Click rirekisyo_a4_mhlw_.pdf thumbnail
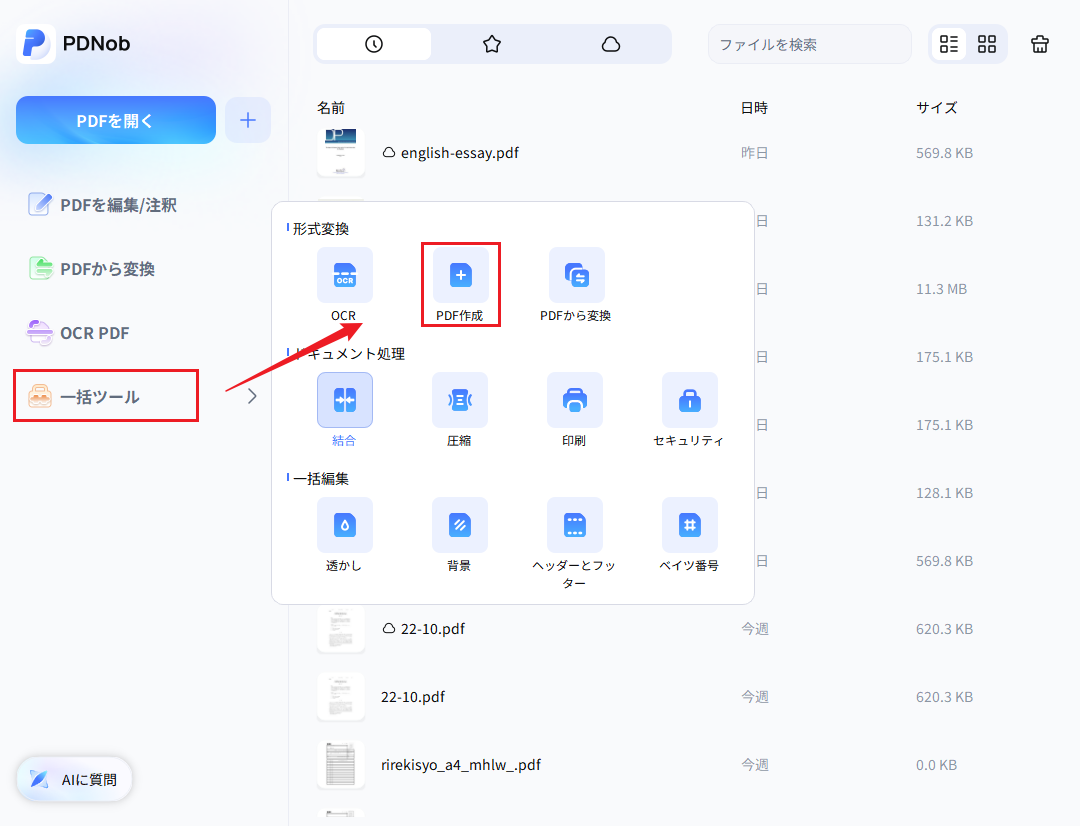The image size is (1080, 826). click(x=341, y=765)
